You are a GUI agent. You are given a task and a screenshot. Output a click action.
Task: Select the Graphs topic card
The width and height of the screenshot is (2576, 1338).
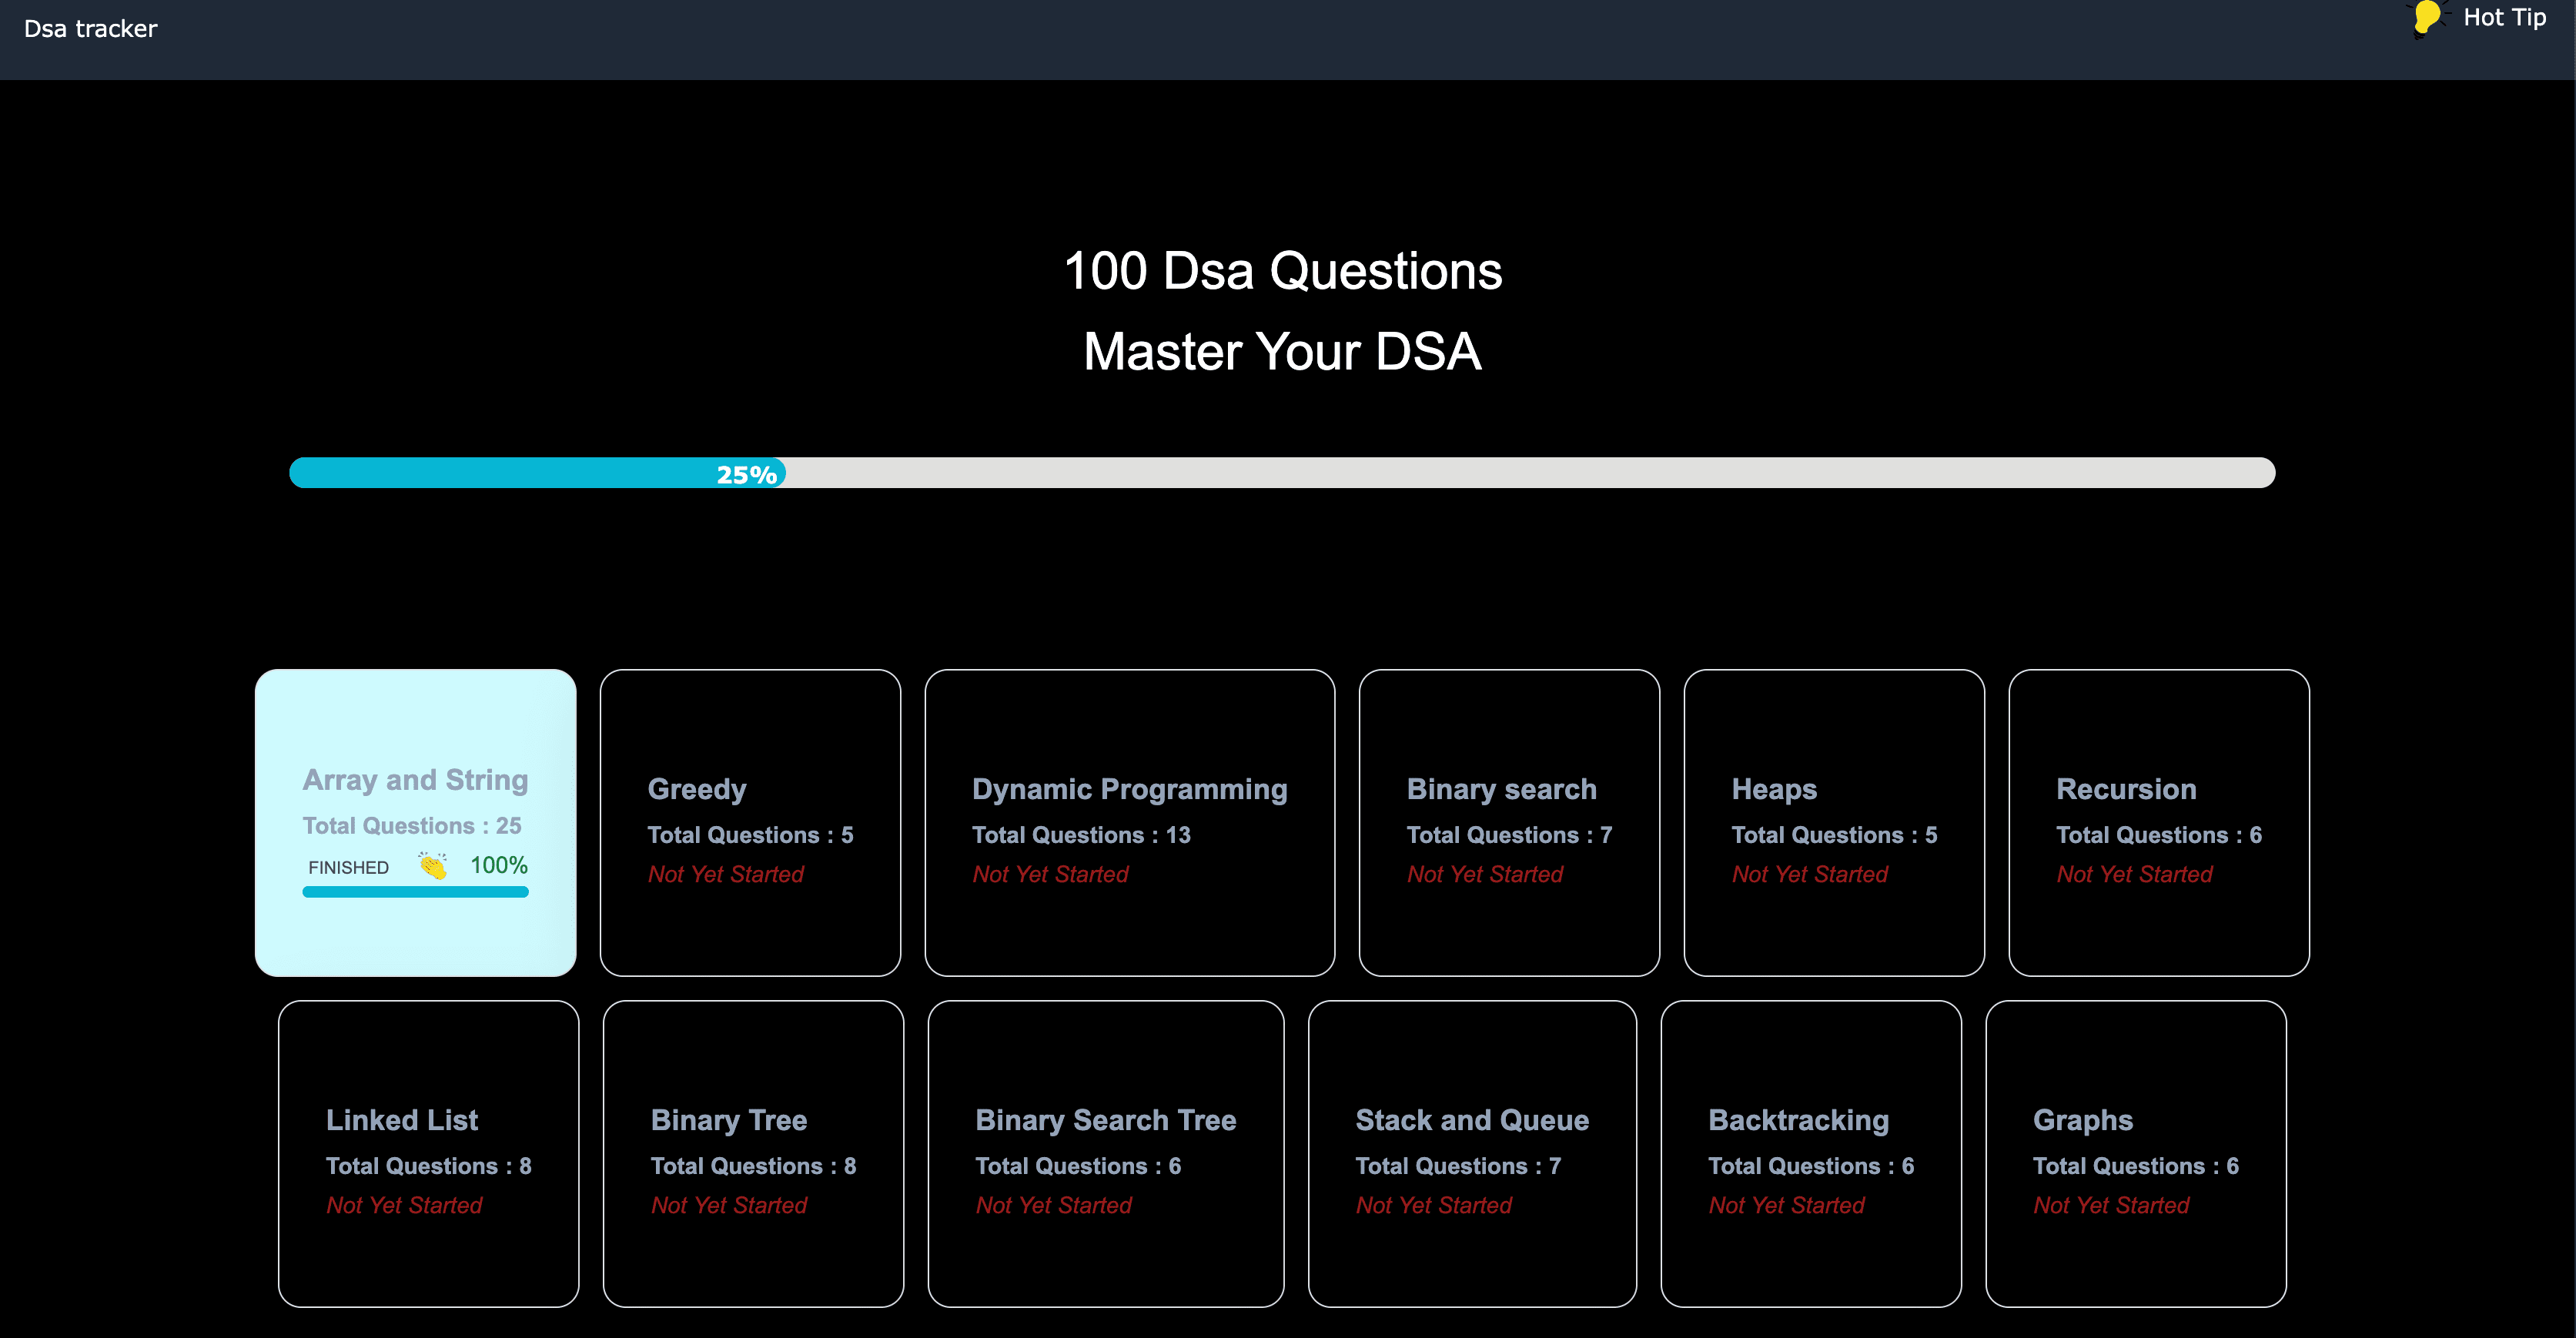click(x=2135, y=1154)
